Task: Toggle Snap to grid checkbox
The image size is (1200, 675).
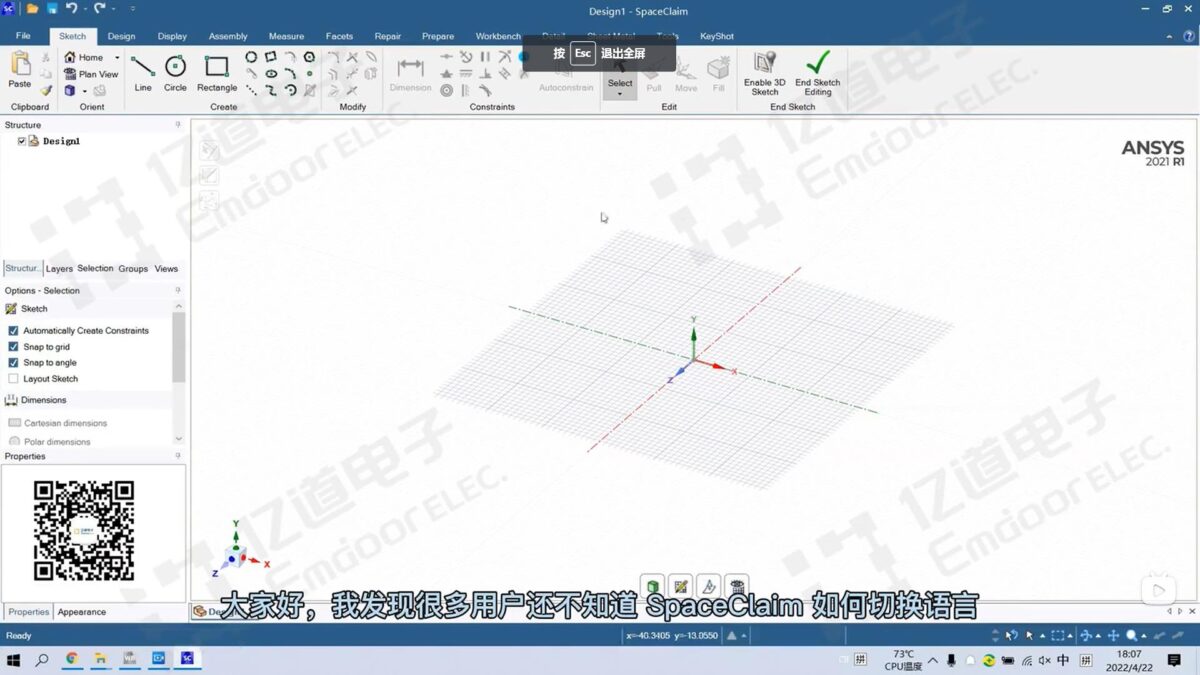Action: (13, 347)
